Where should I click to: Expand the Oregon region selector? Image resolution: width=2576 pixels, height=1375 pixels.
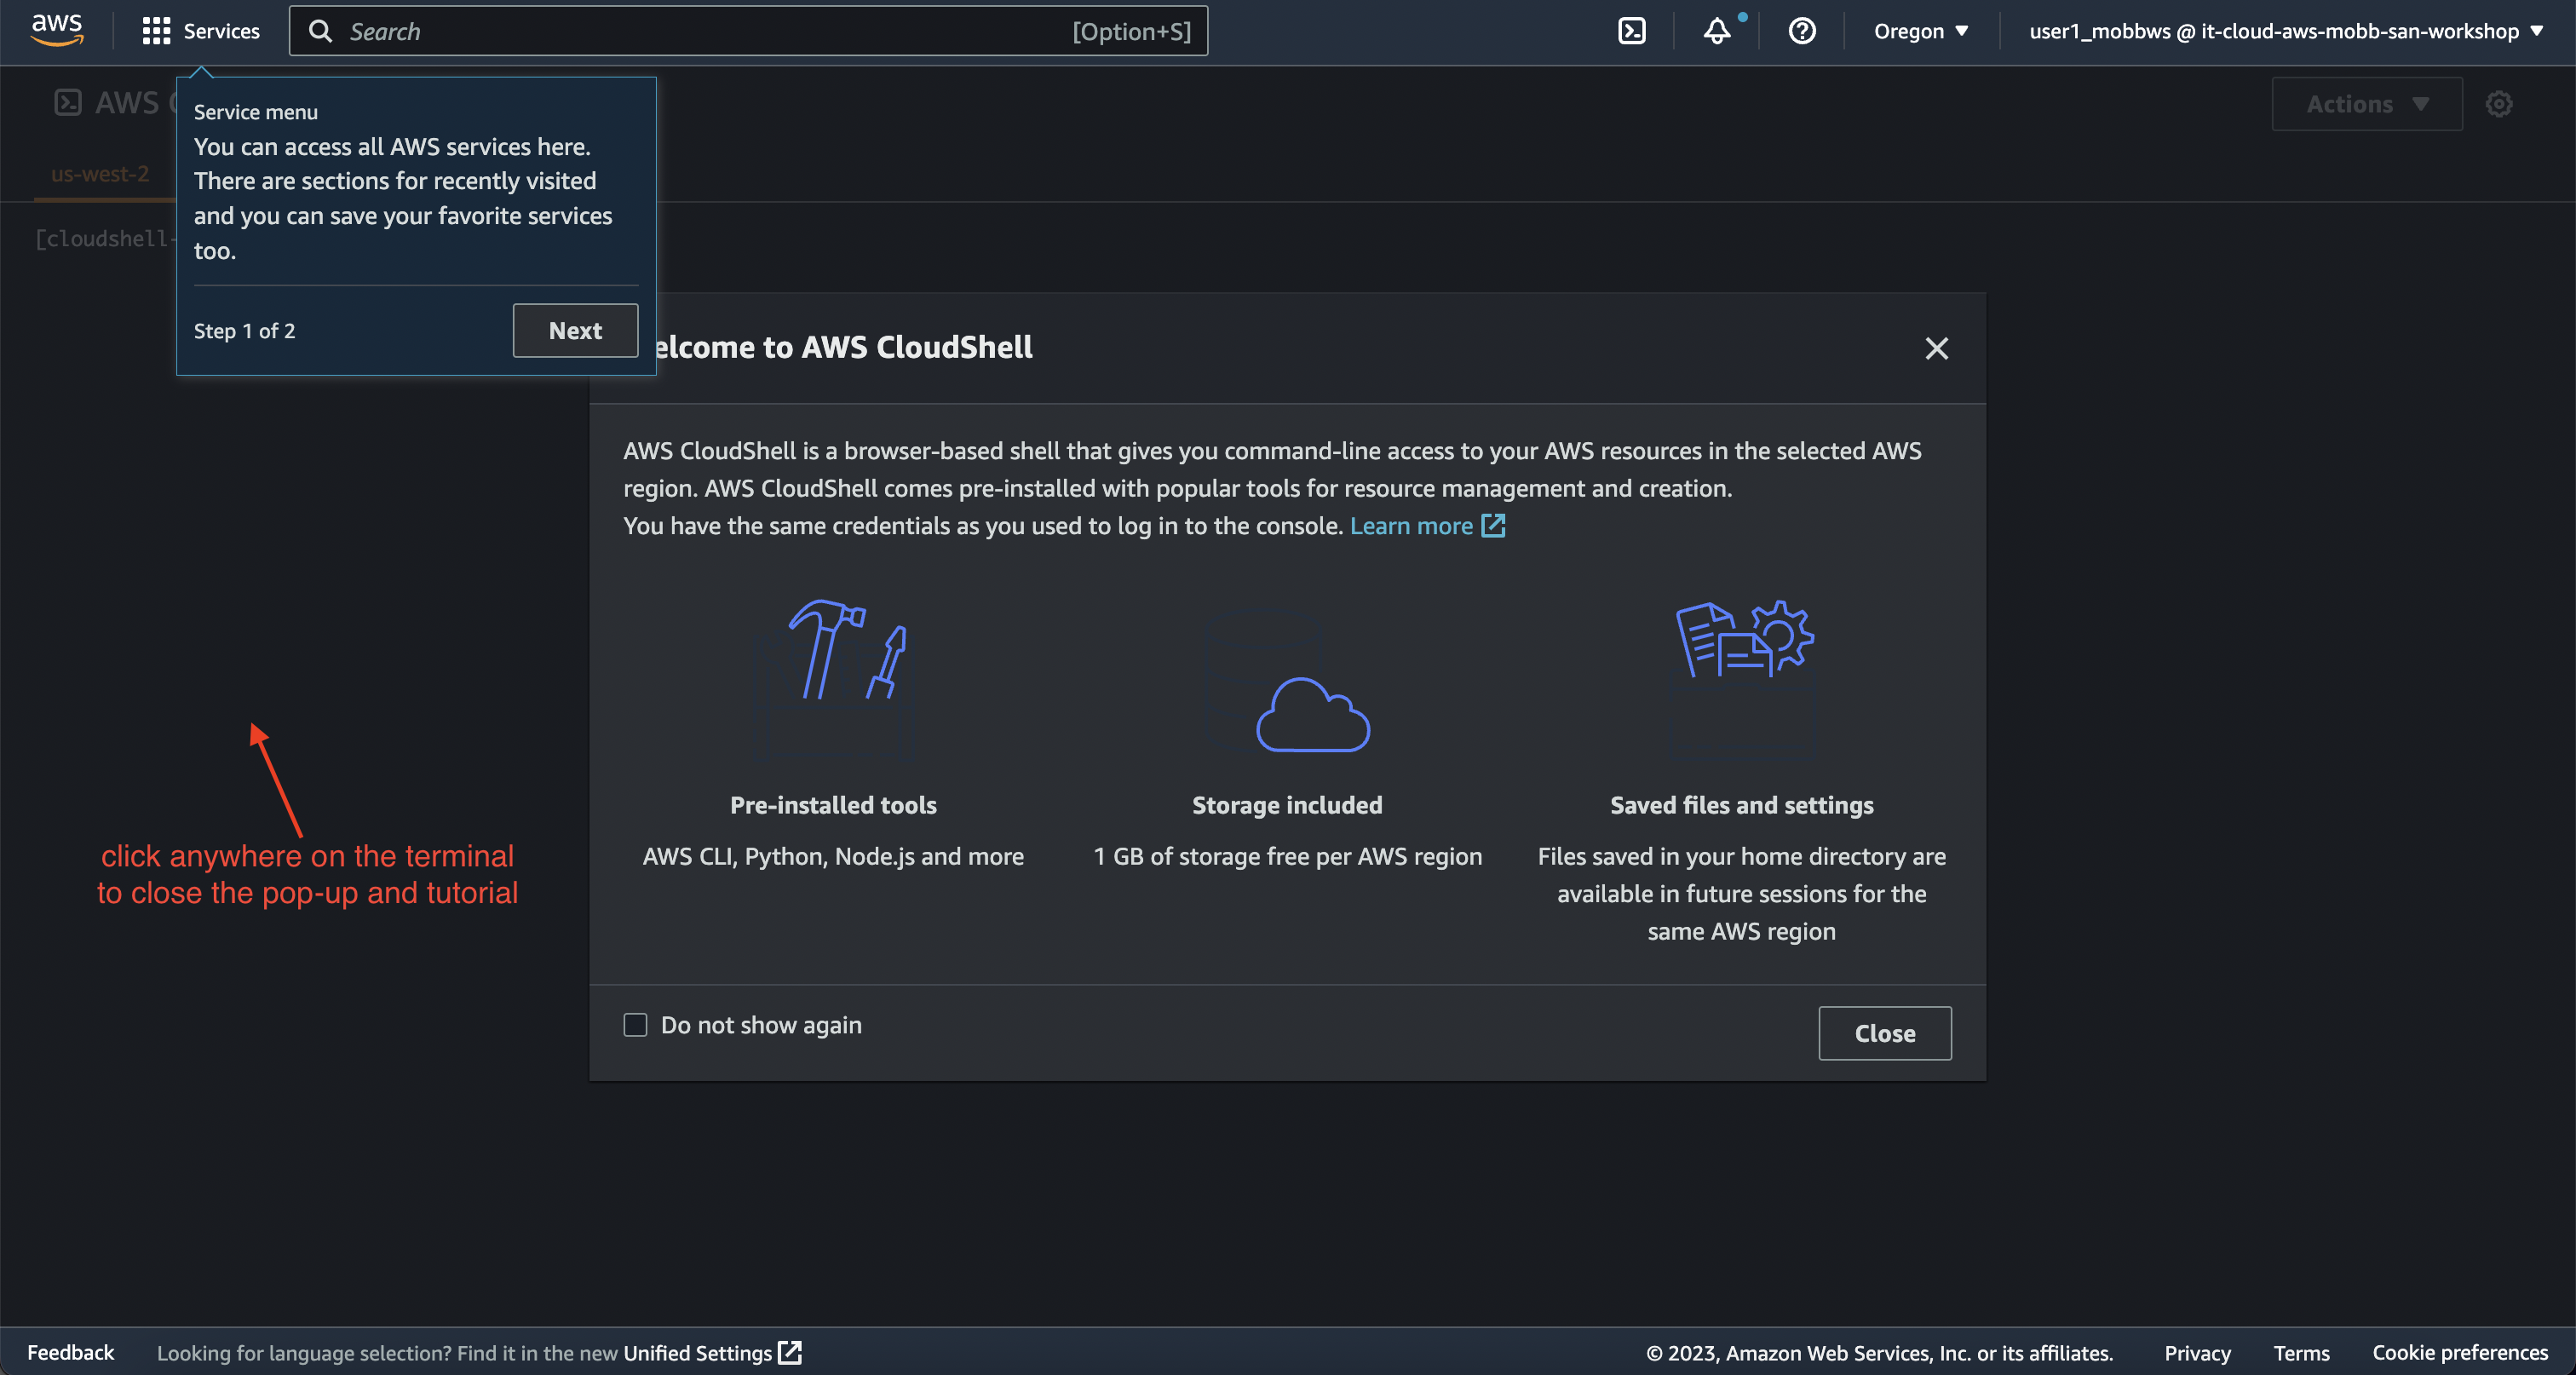(x=1920, y=31)
